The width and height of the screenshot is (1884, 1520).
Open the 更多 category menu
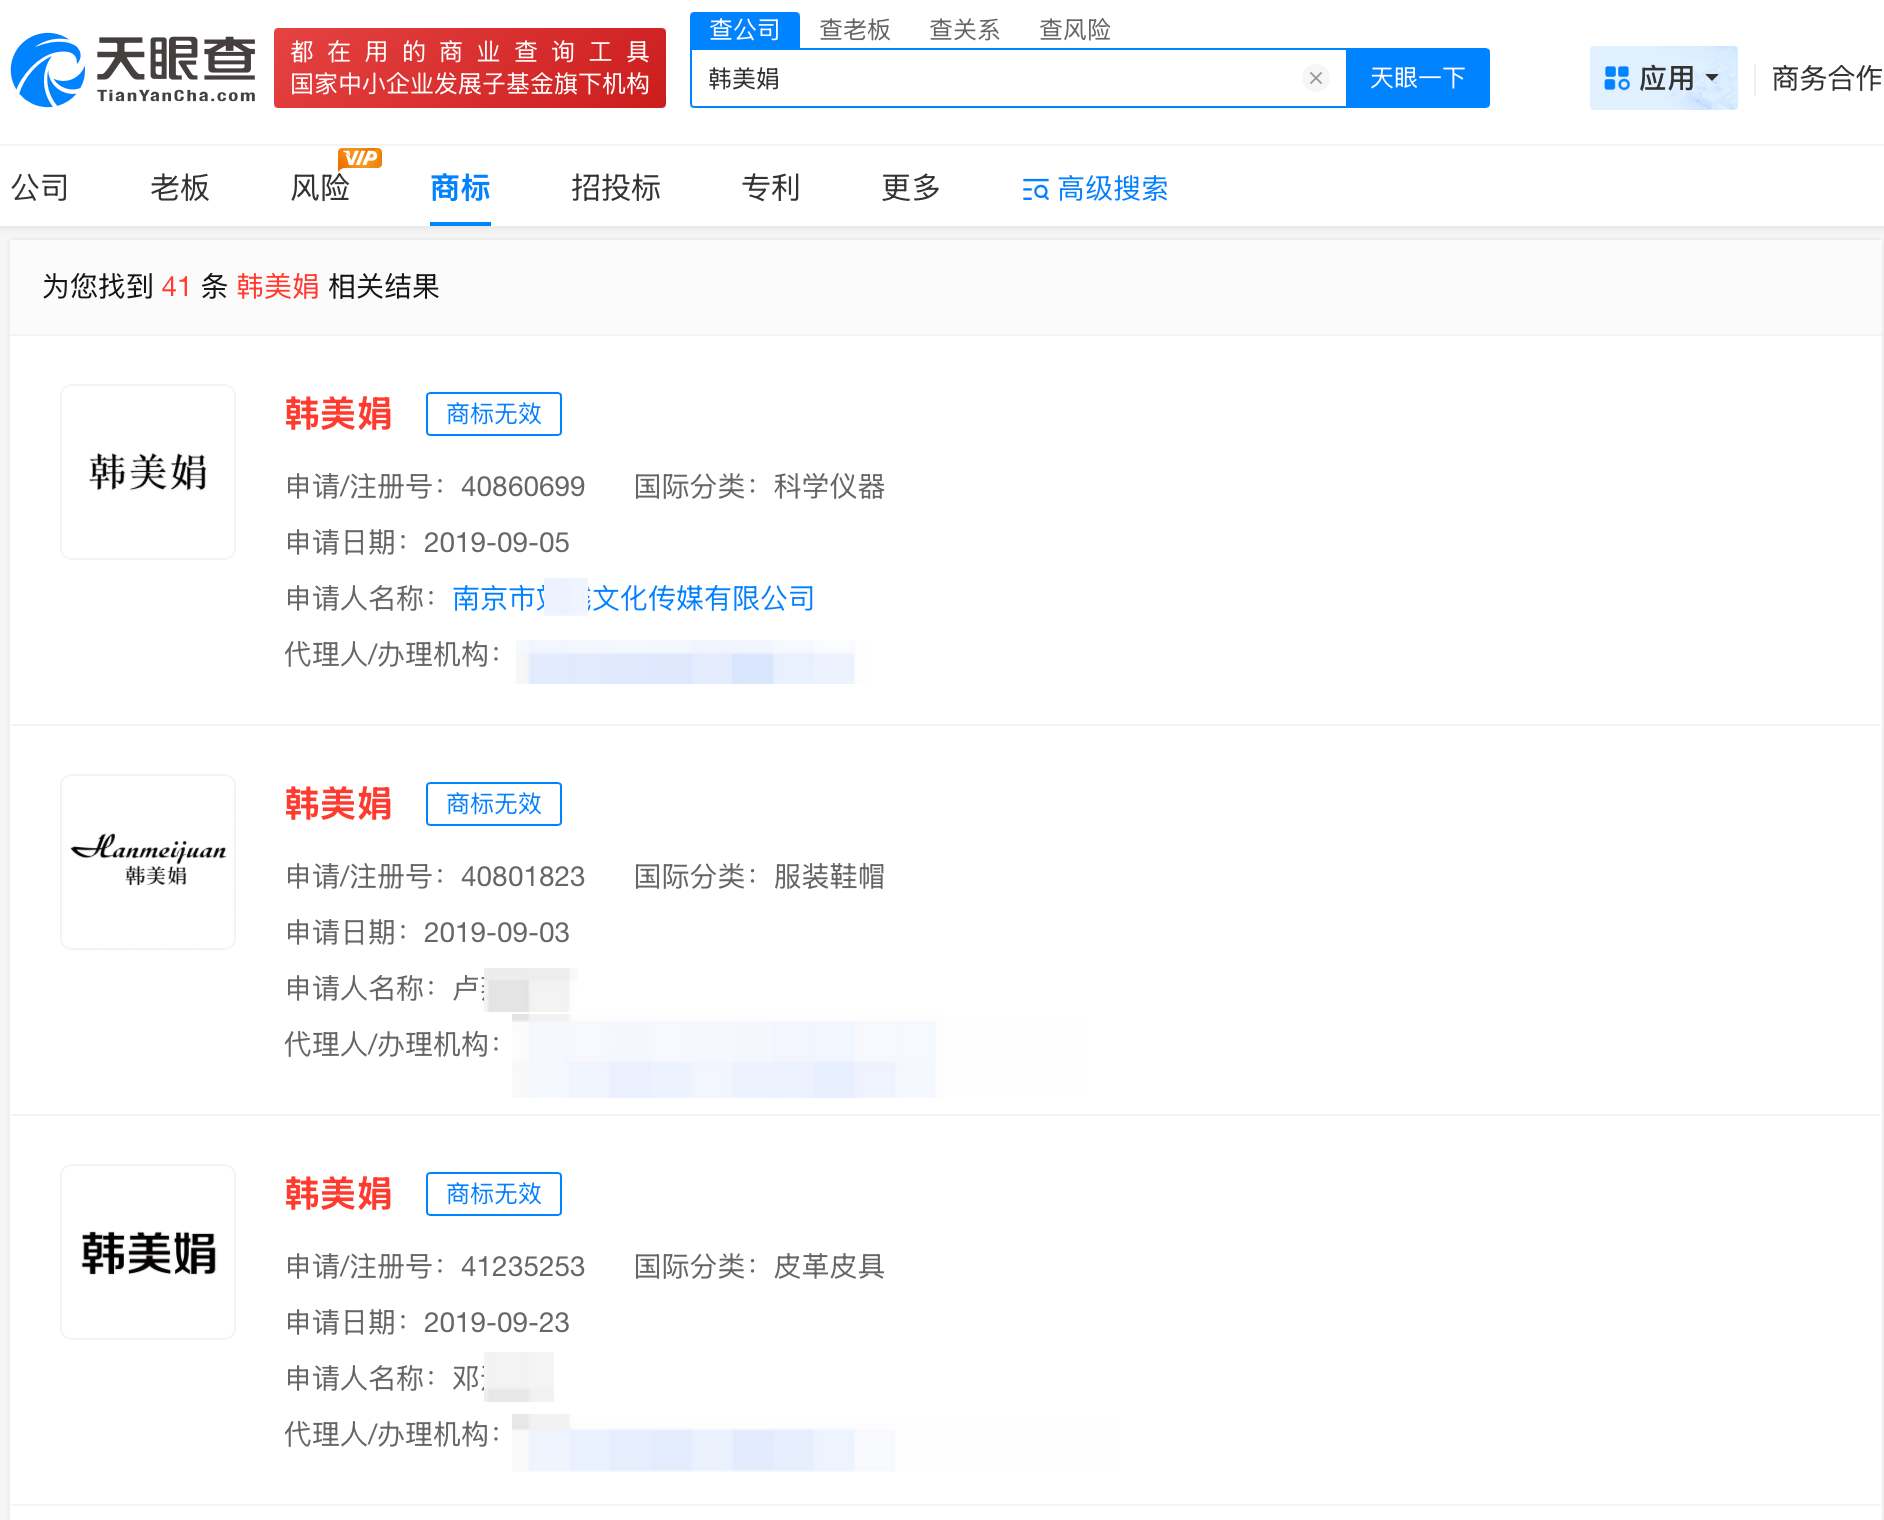(x=908, y=189)
